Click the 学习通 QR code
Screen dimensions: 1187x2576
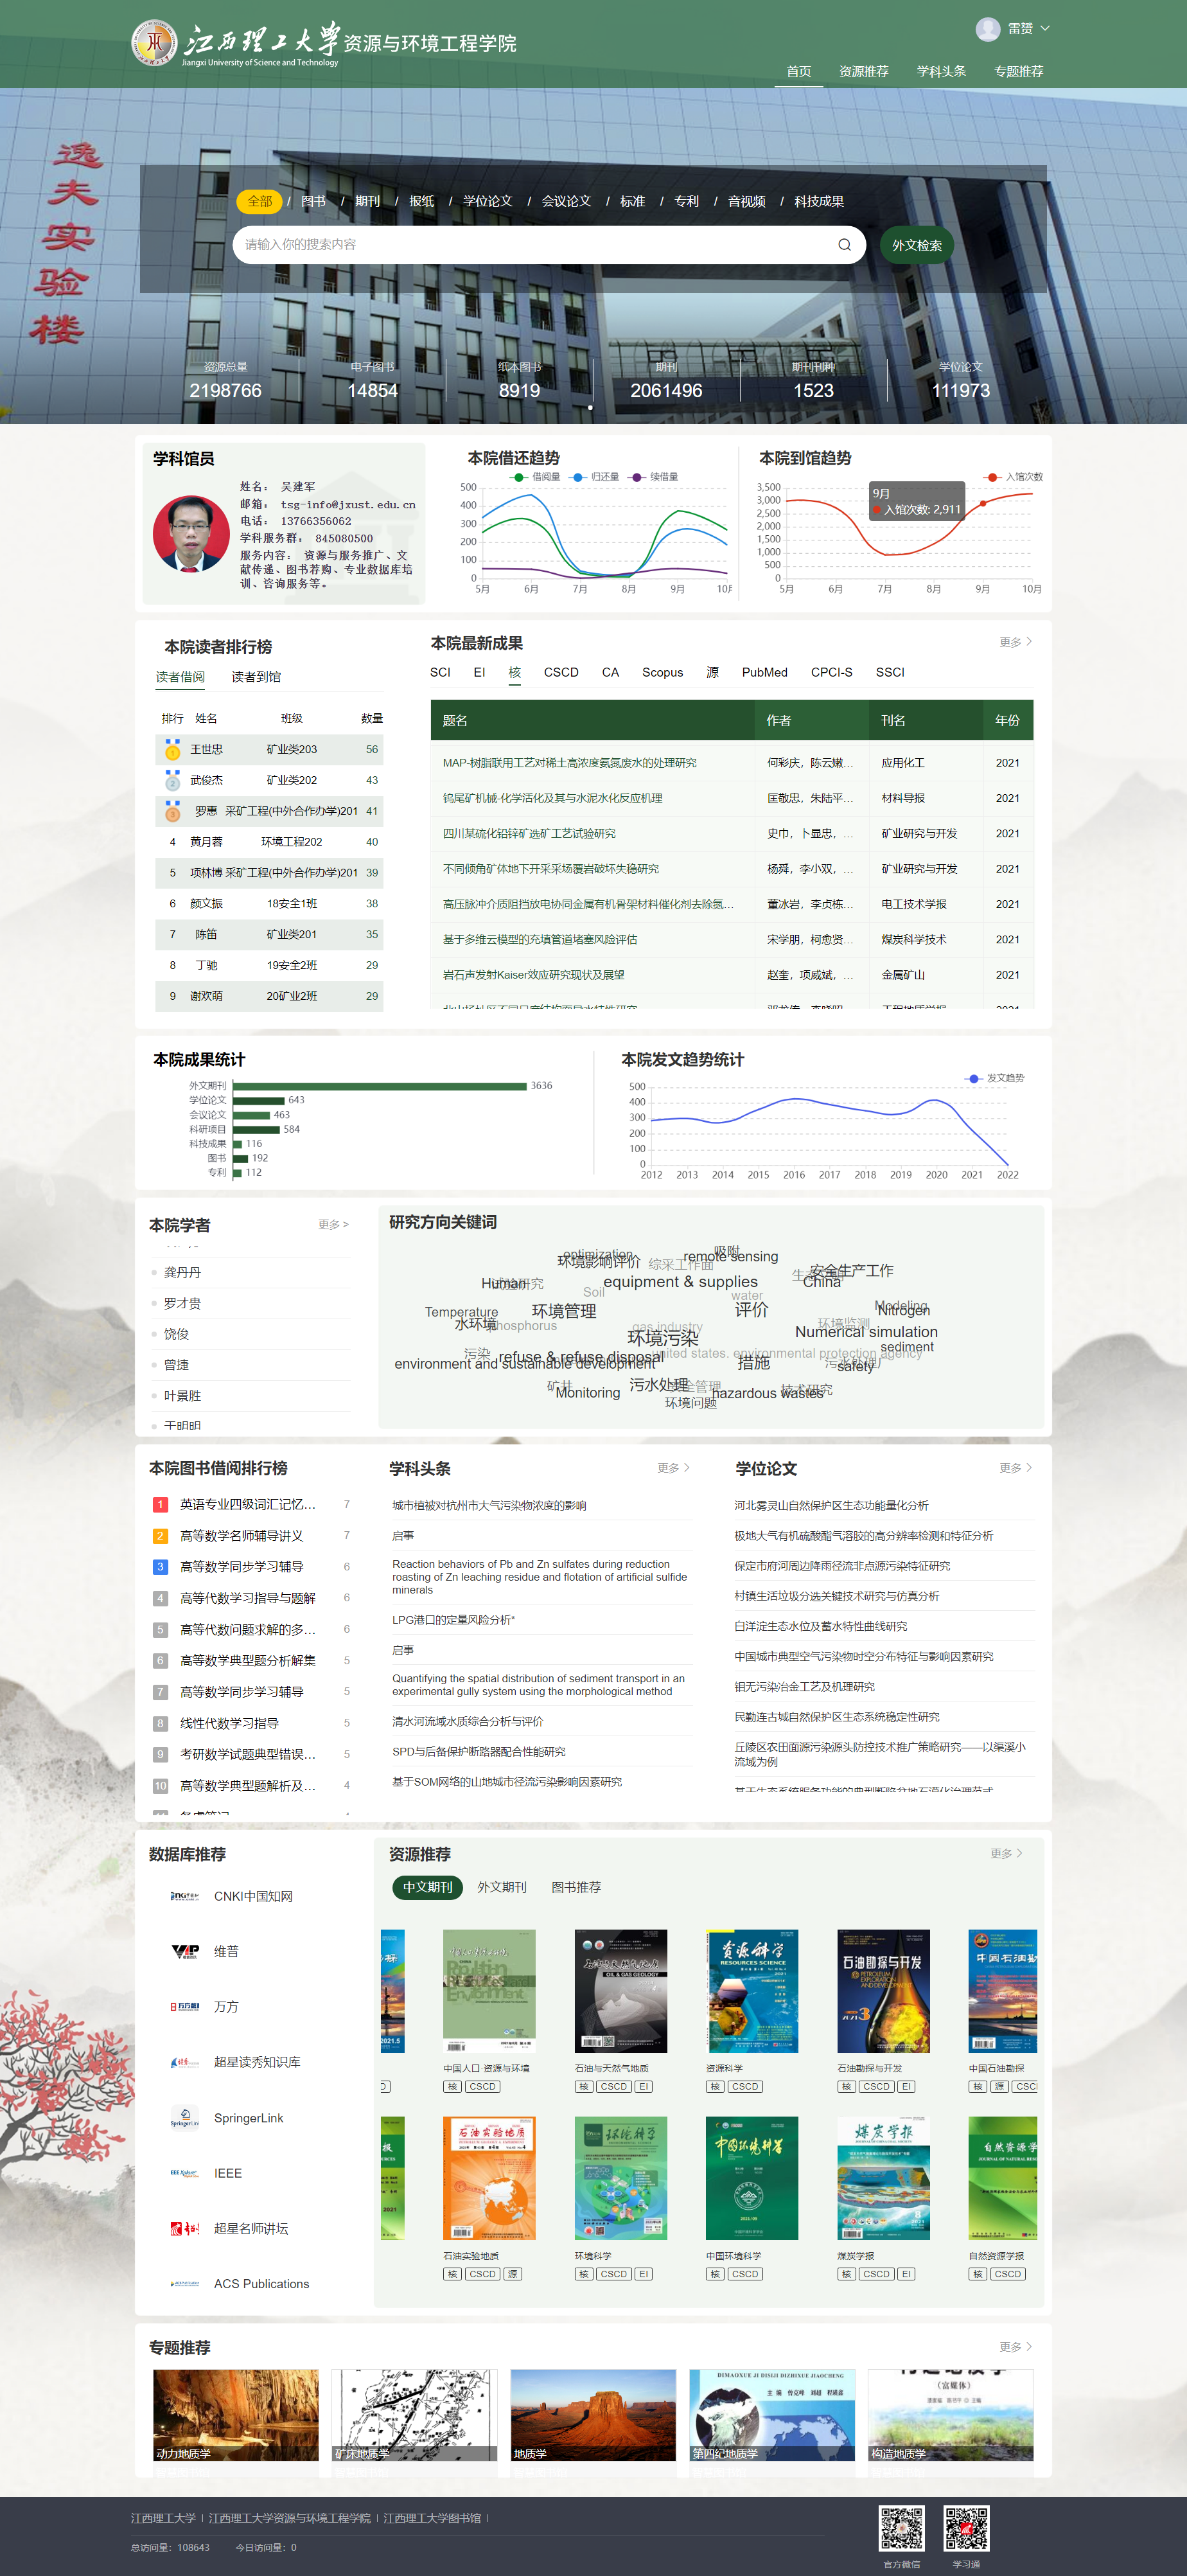tap(966, 2528)
